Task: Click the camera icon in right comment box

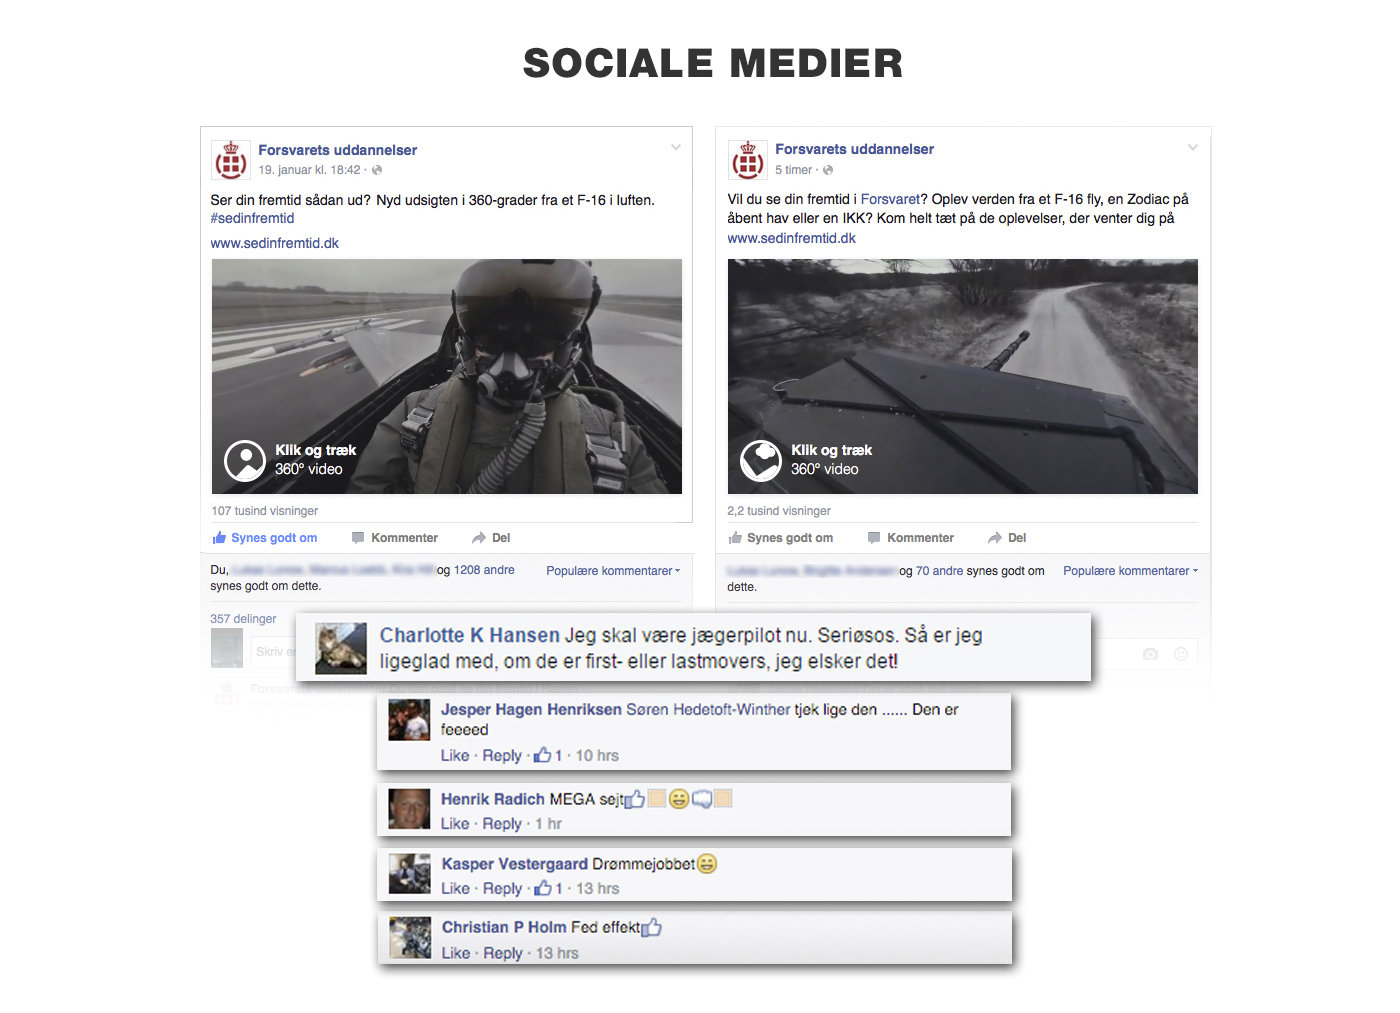Action: (1151, 654)
